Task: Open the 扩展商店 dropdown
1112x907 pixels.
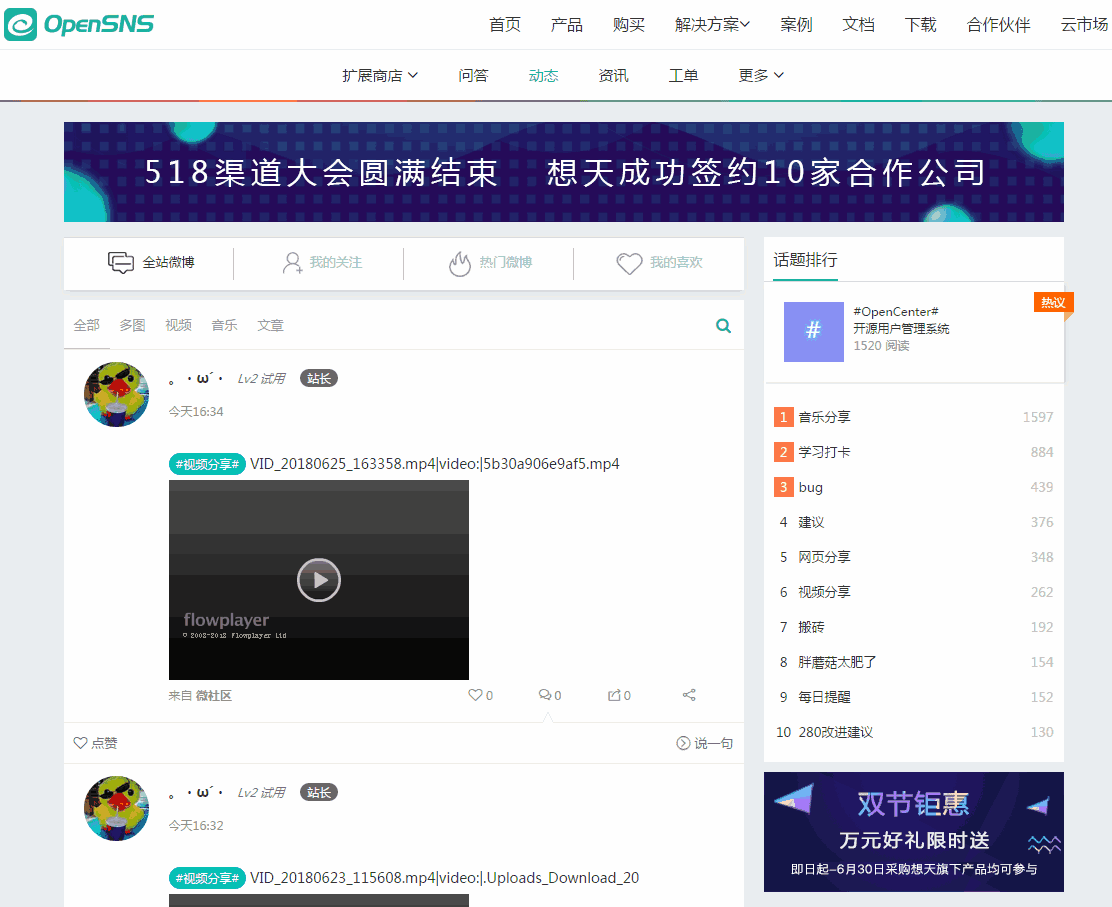Action: 379,74
